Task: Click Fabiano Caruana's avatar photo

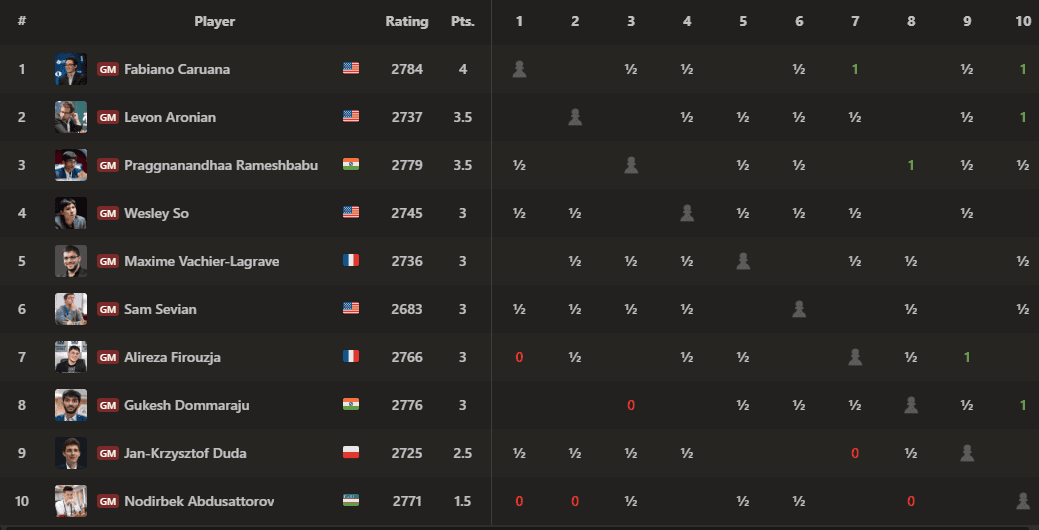Action: click(70, 69)
